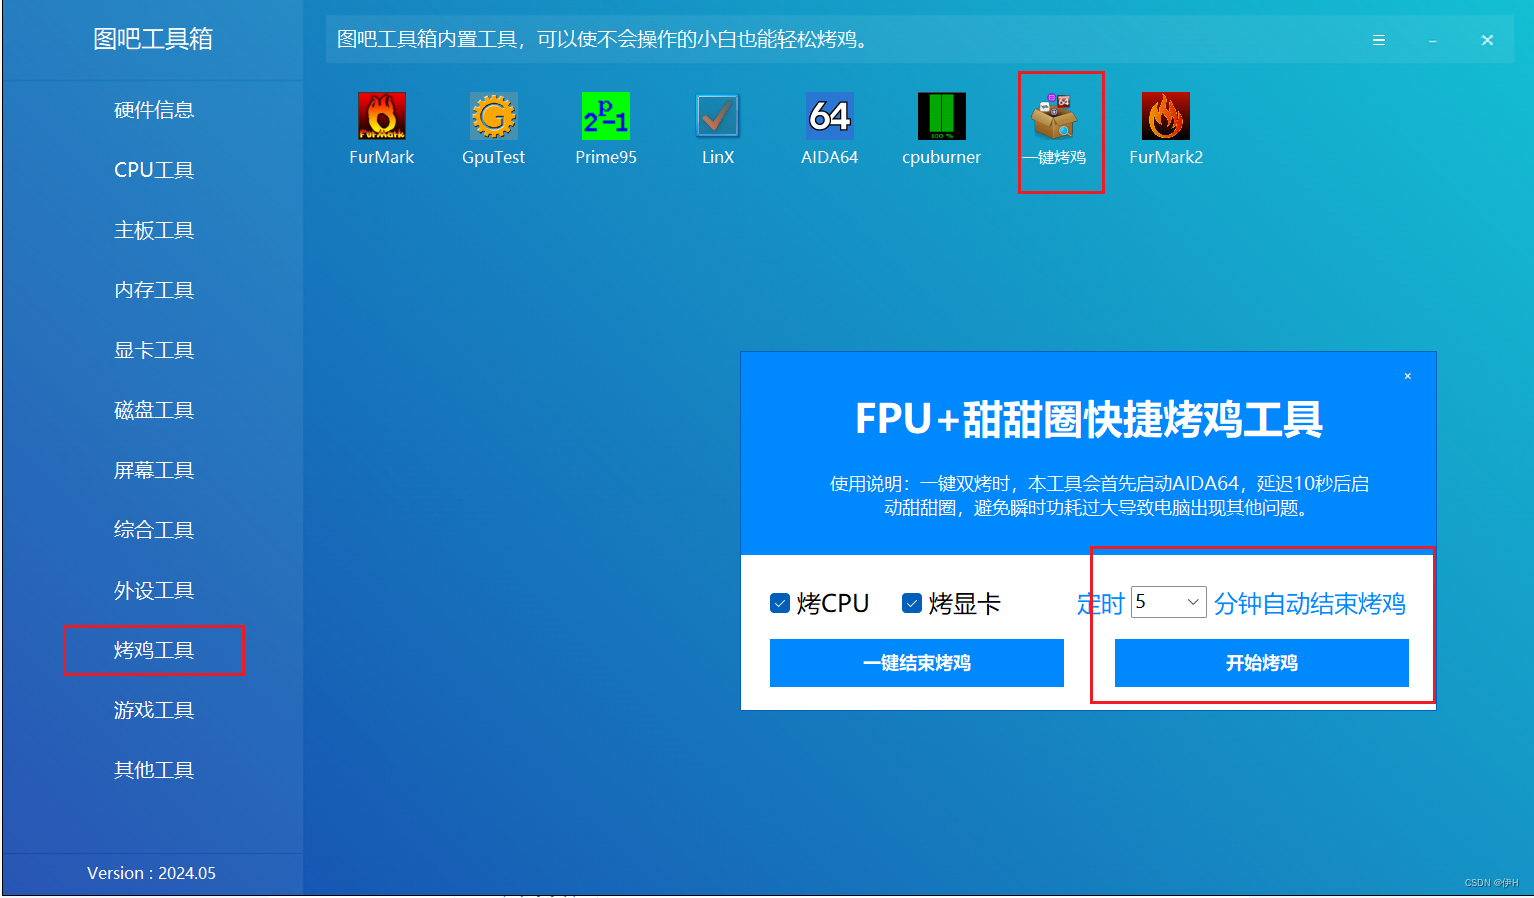Click the 图吧工具箱 title text

coord(153,39)
